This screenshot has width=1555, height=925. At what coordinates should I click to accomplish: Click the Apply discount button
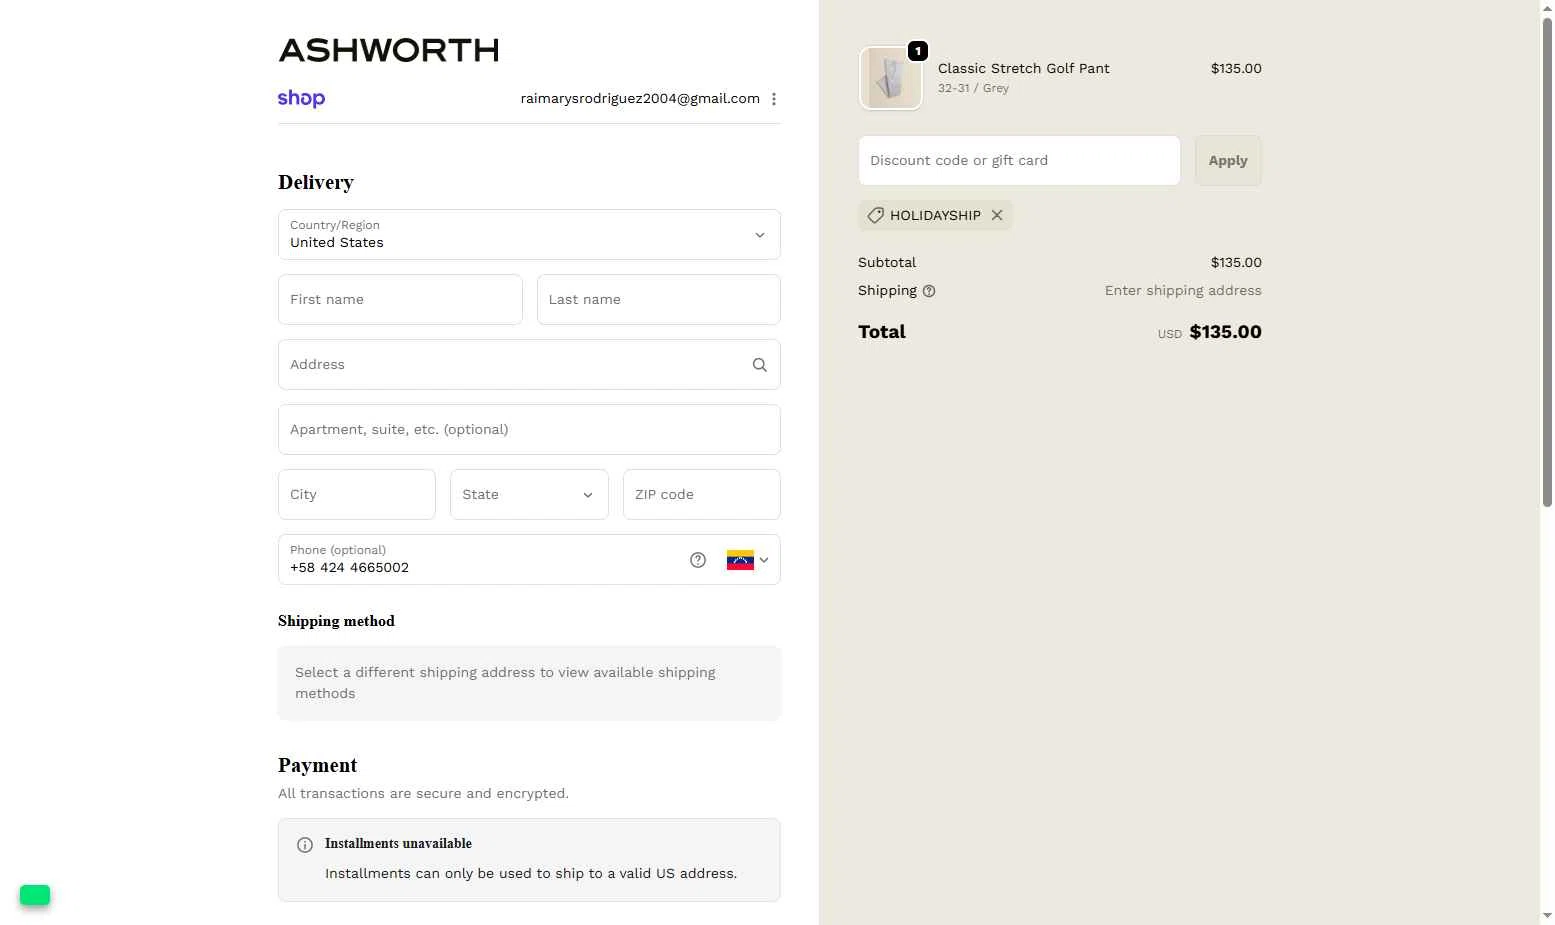pyautogui.click(x=1228, y=161)
